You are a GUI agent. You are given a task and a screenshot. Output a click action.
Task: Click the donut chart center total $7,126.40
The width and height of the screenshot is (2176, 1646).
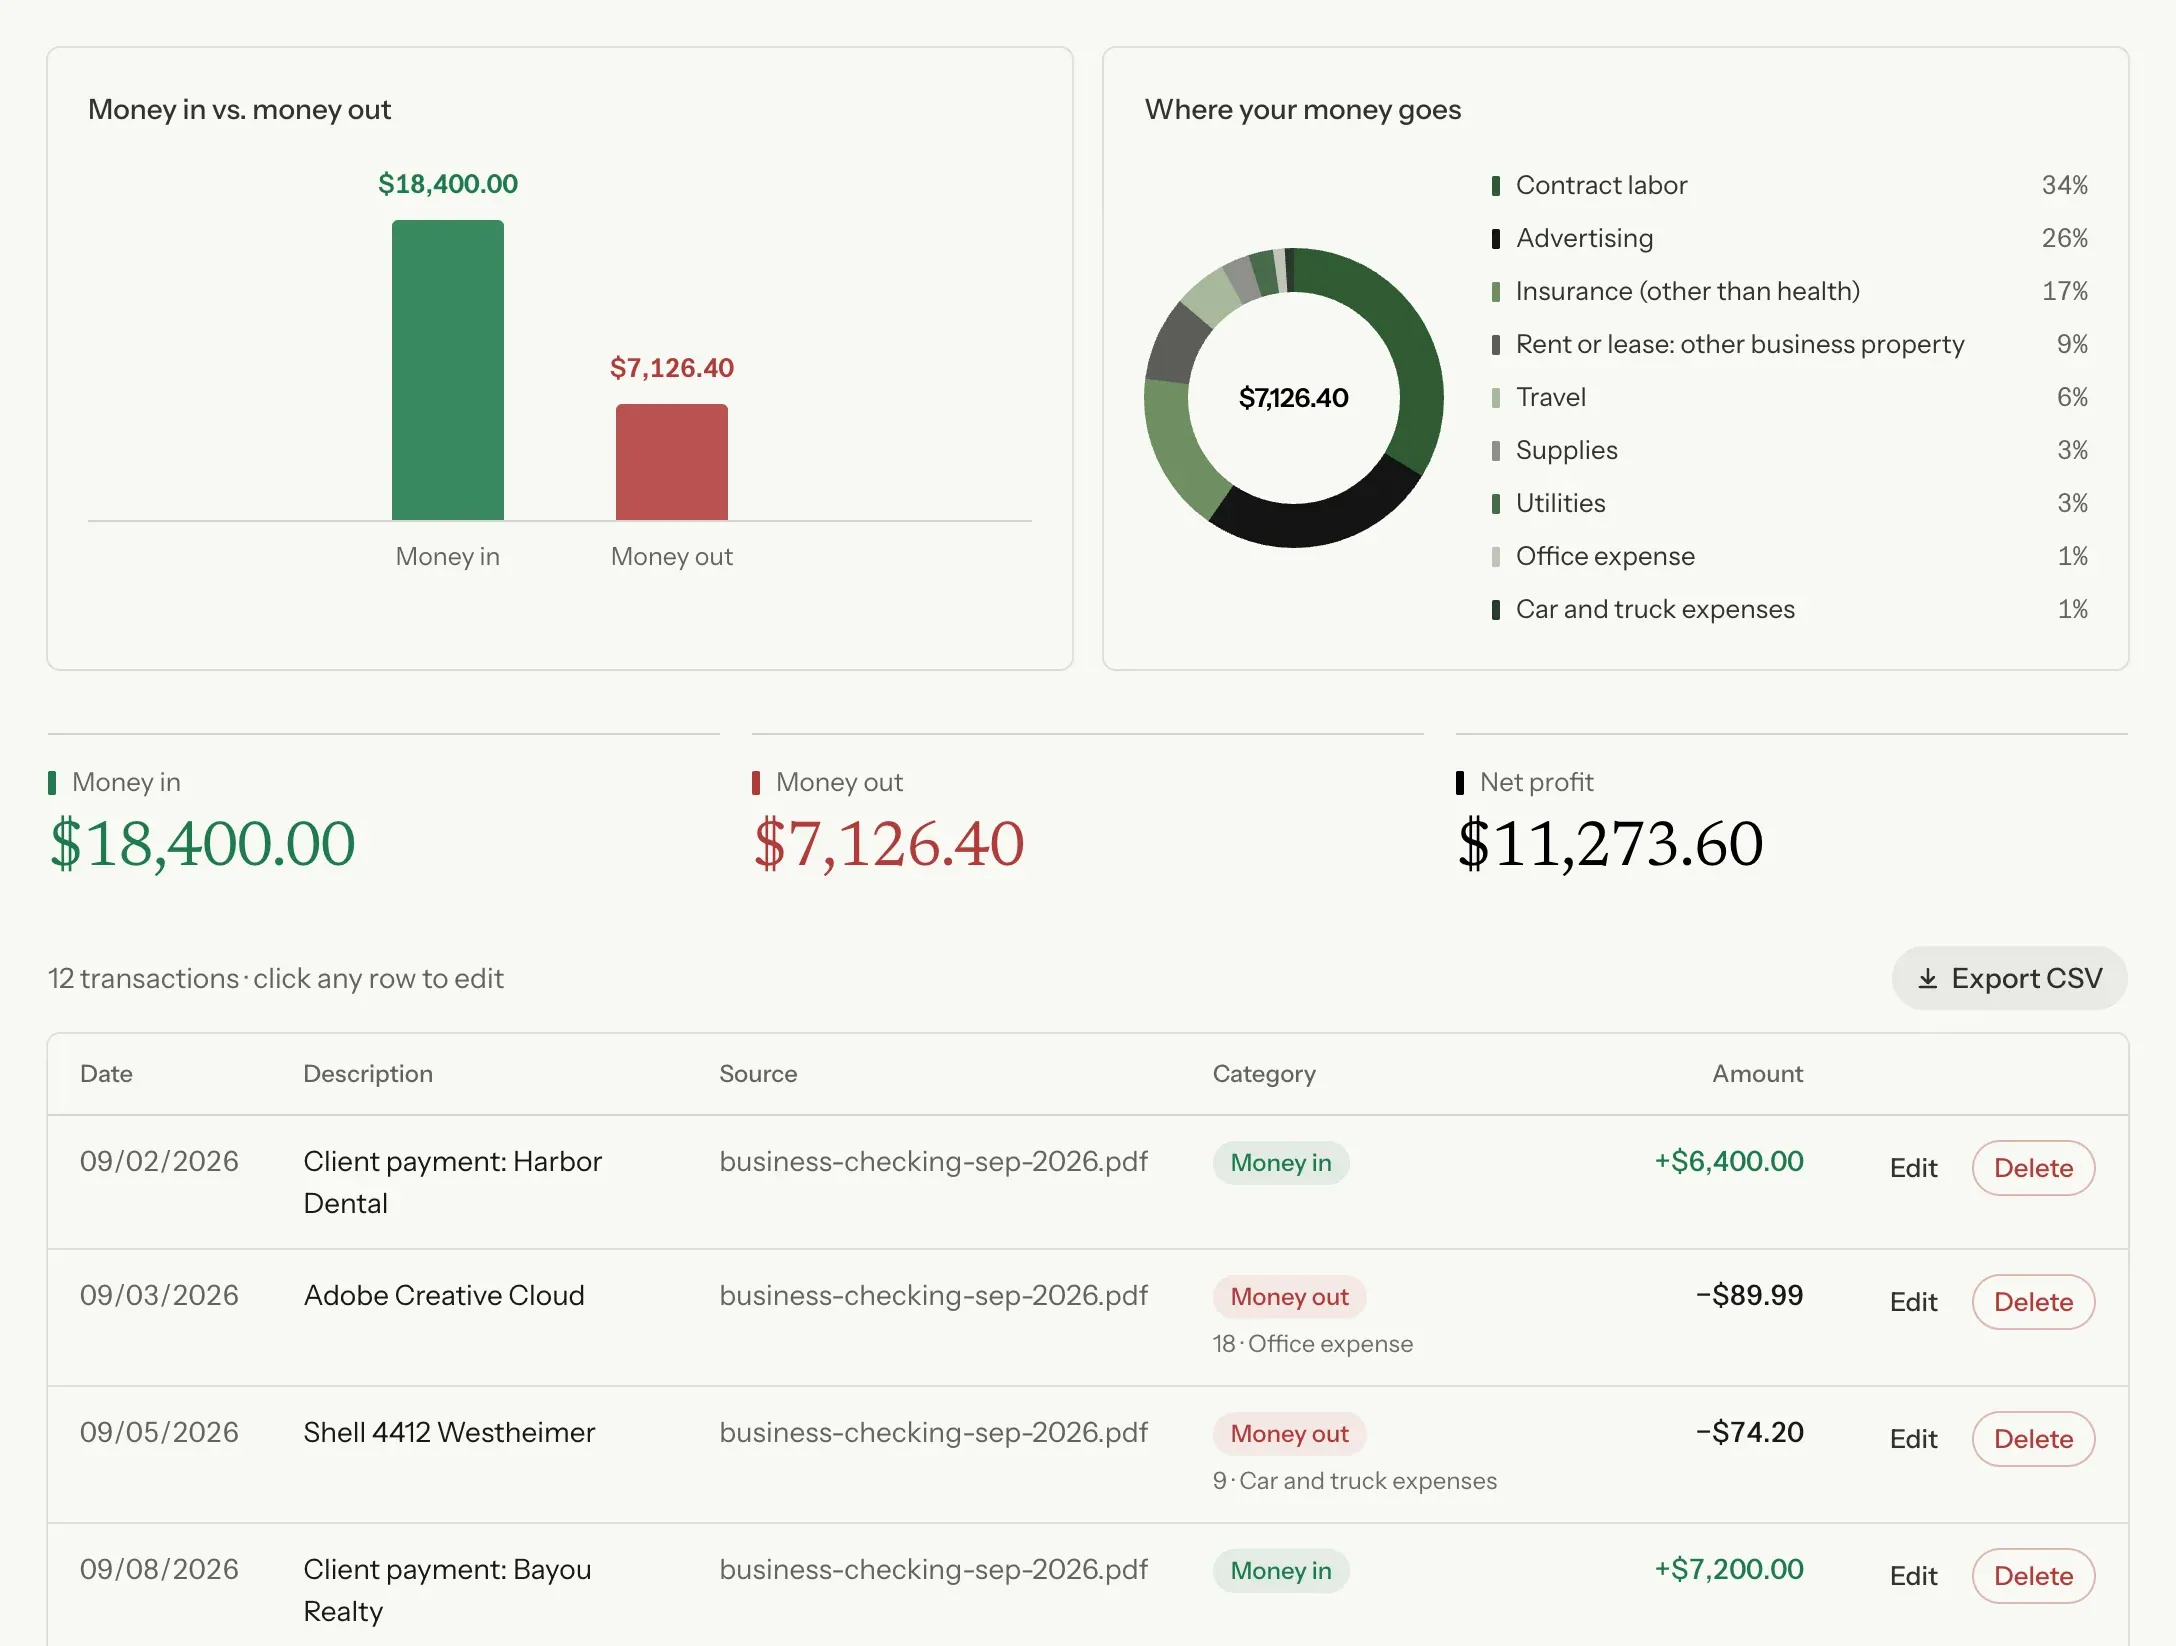point(1293,398)
